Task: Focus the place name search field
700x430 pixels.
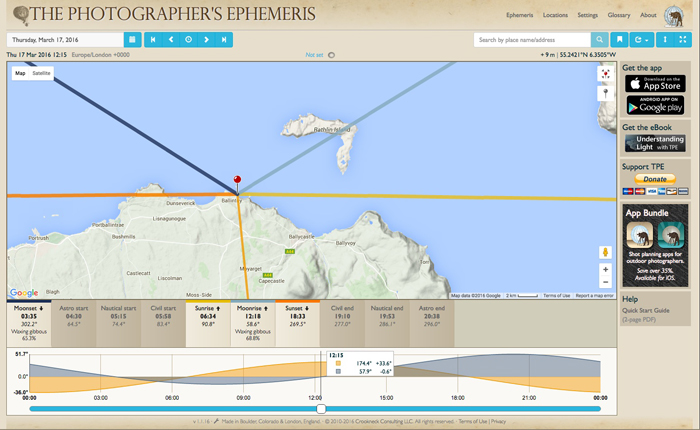Action: tap(532, 40)
